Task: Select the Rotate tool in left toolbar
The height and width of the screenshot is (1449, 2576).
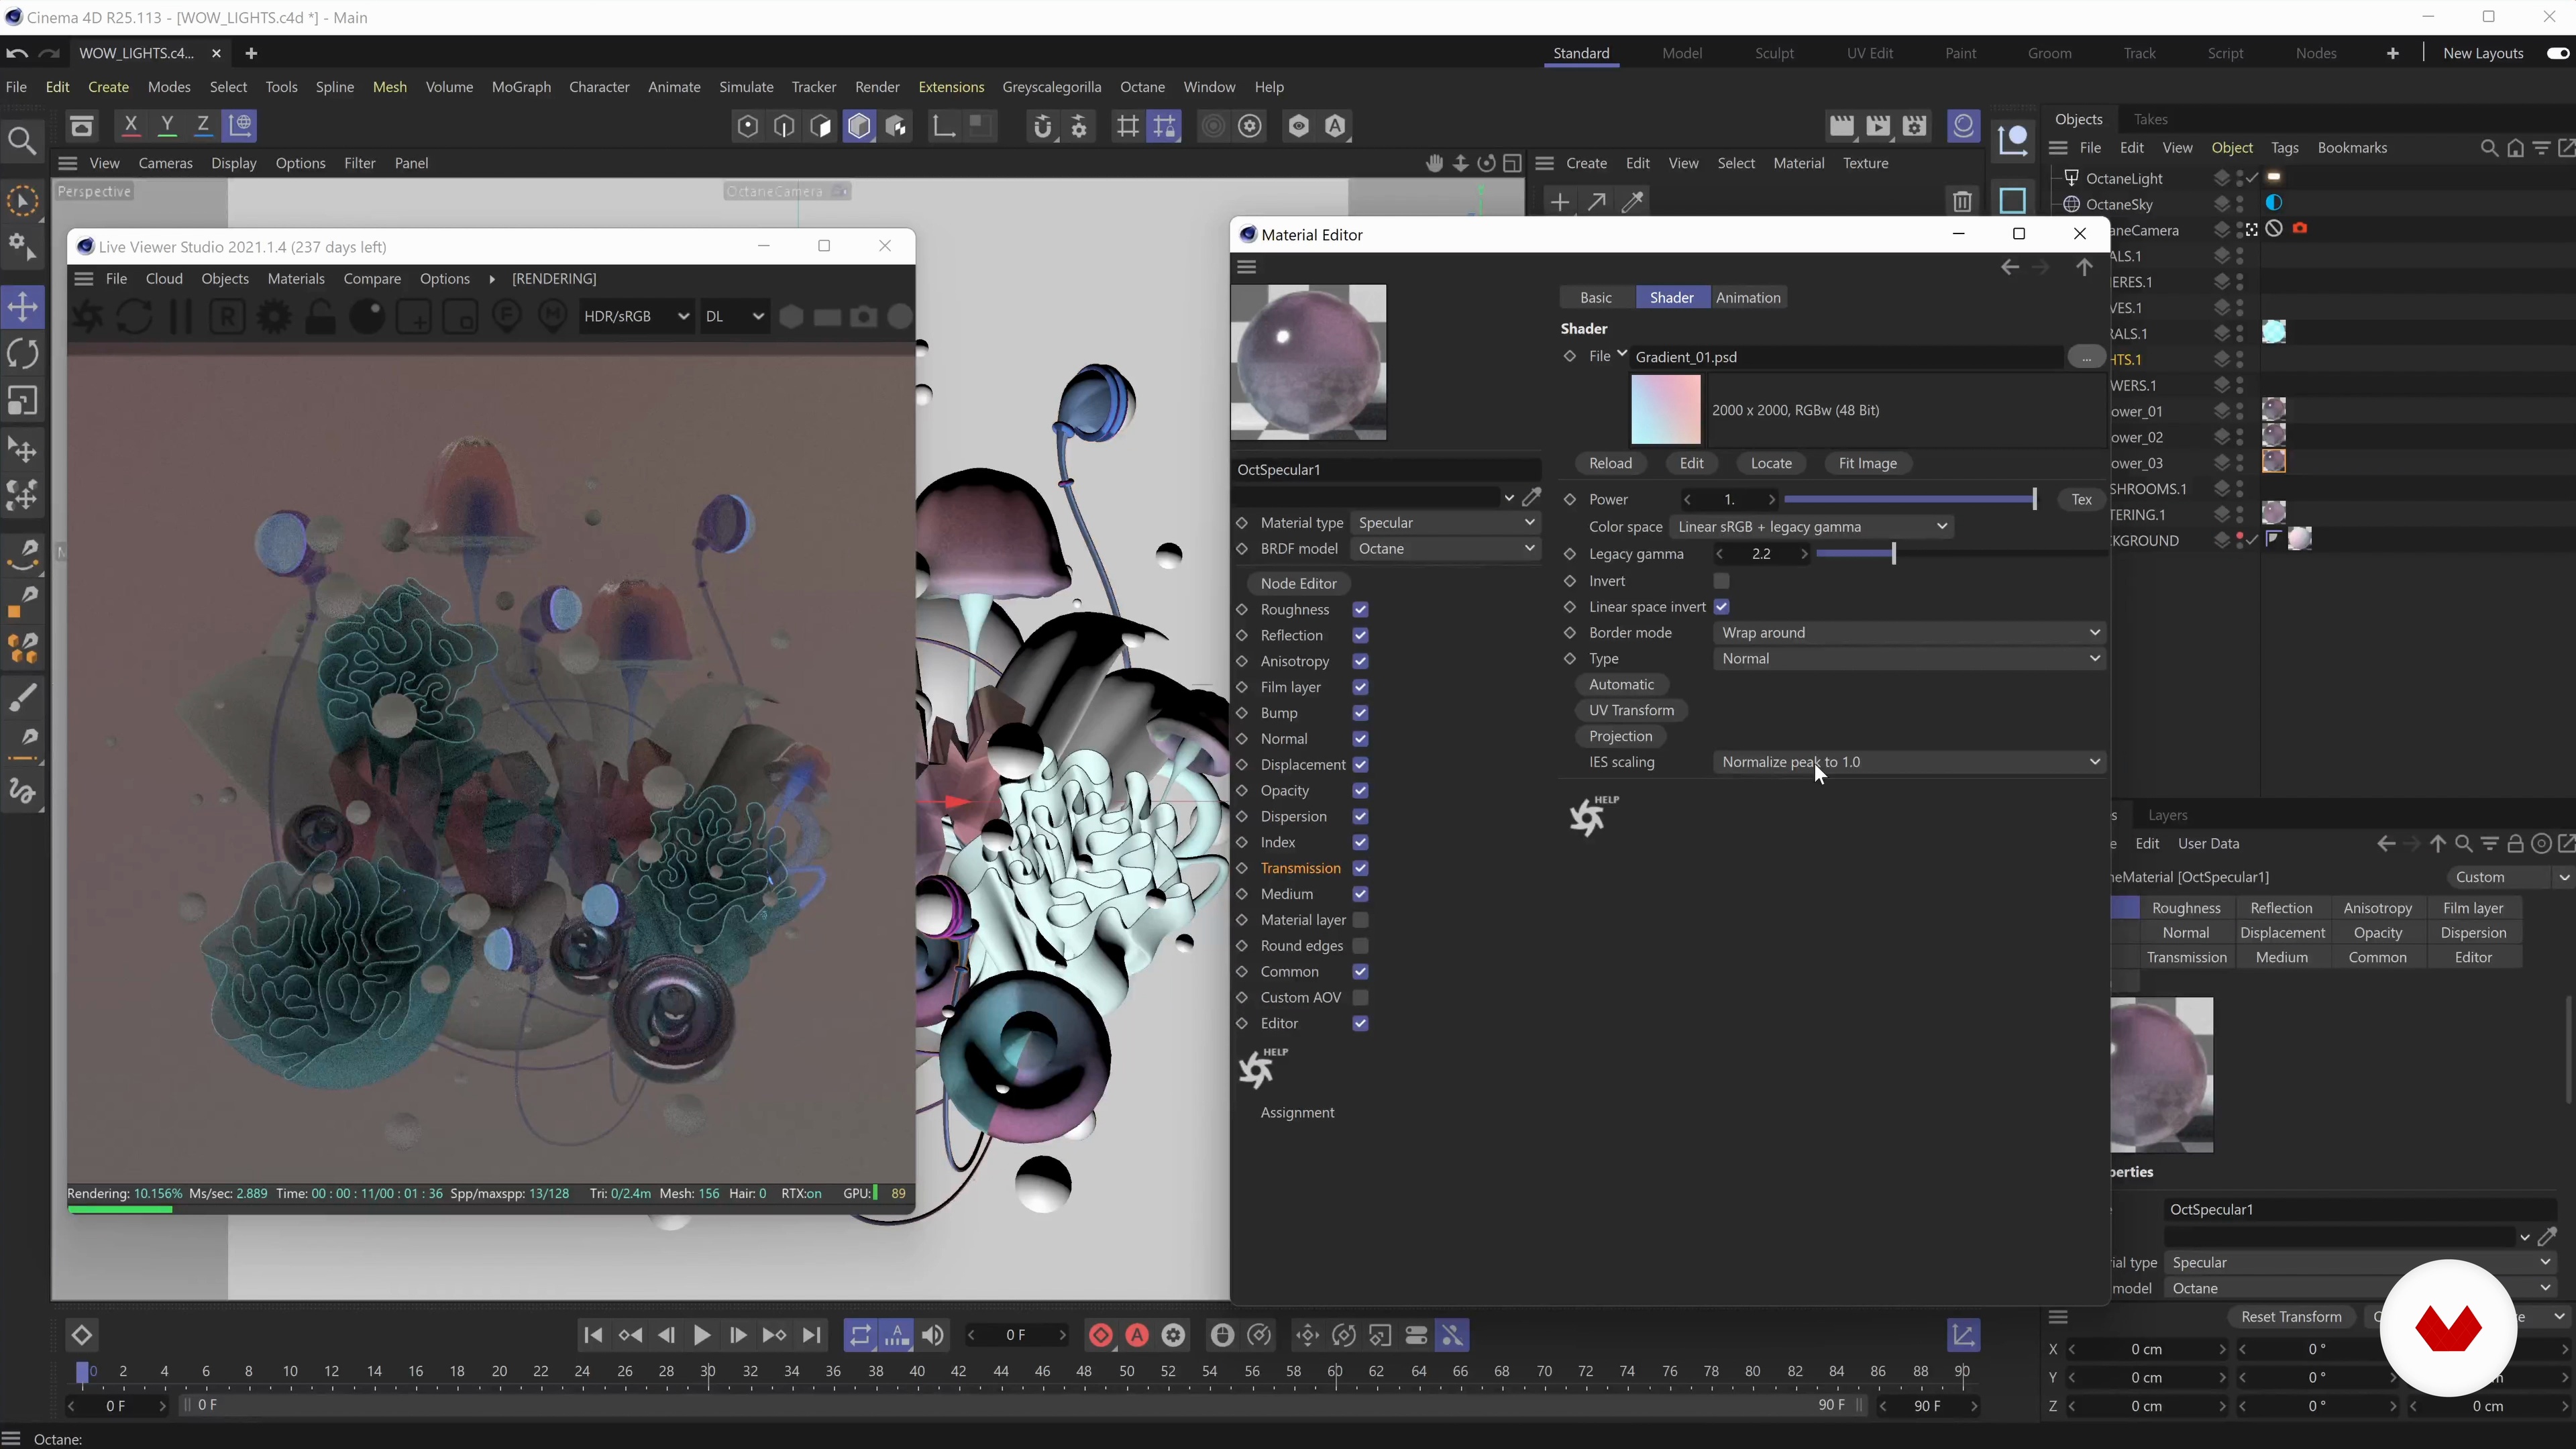Action: click(23, 354)
